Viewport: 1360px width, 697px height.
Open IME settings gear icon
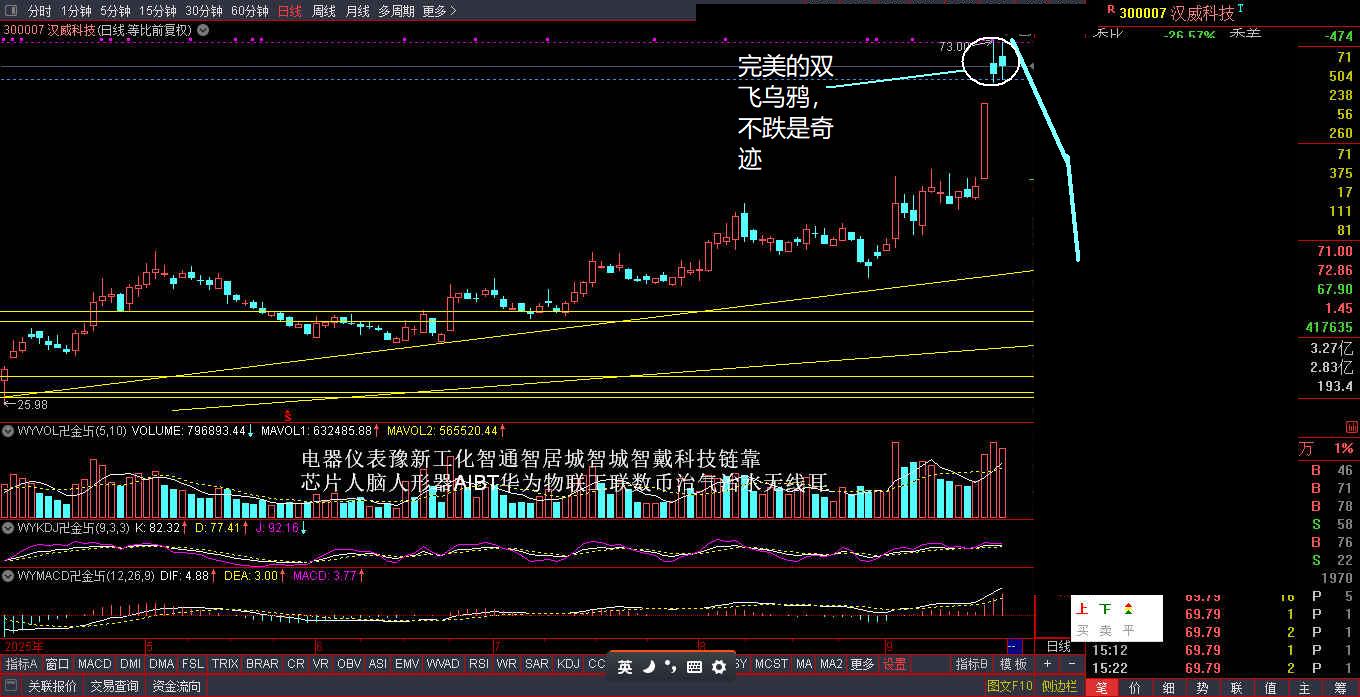point(718,666)
